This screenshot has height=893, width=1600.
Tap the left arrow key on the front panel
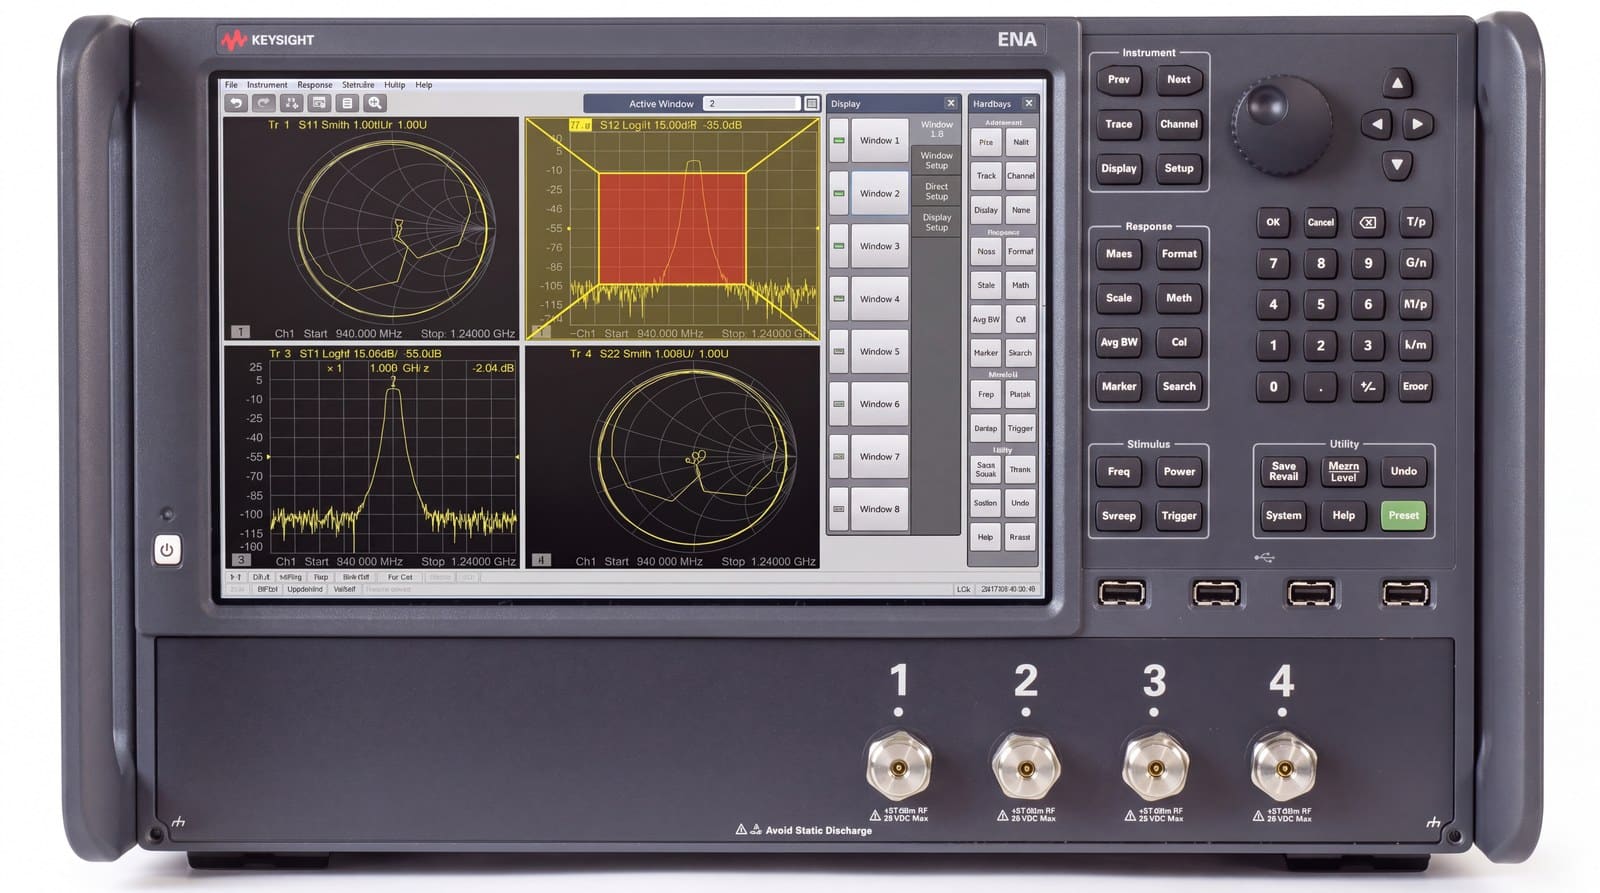coord(1377,124)
